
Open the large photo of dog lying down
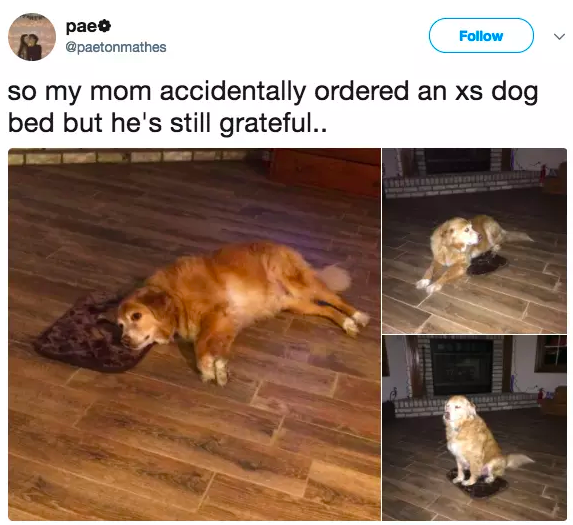tap(194, 334)
